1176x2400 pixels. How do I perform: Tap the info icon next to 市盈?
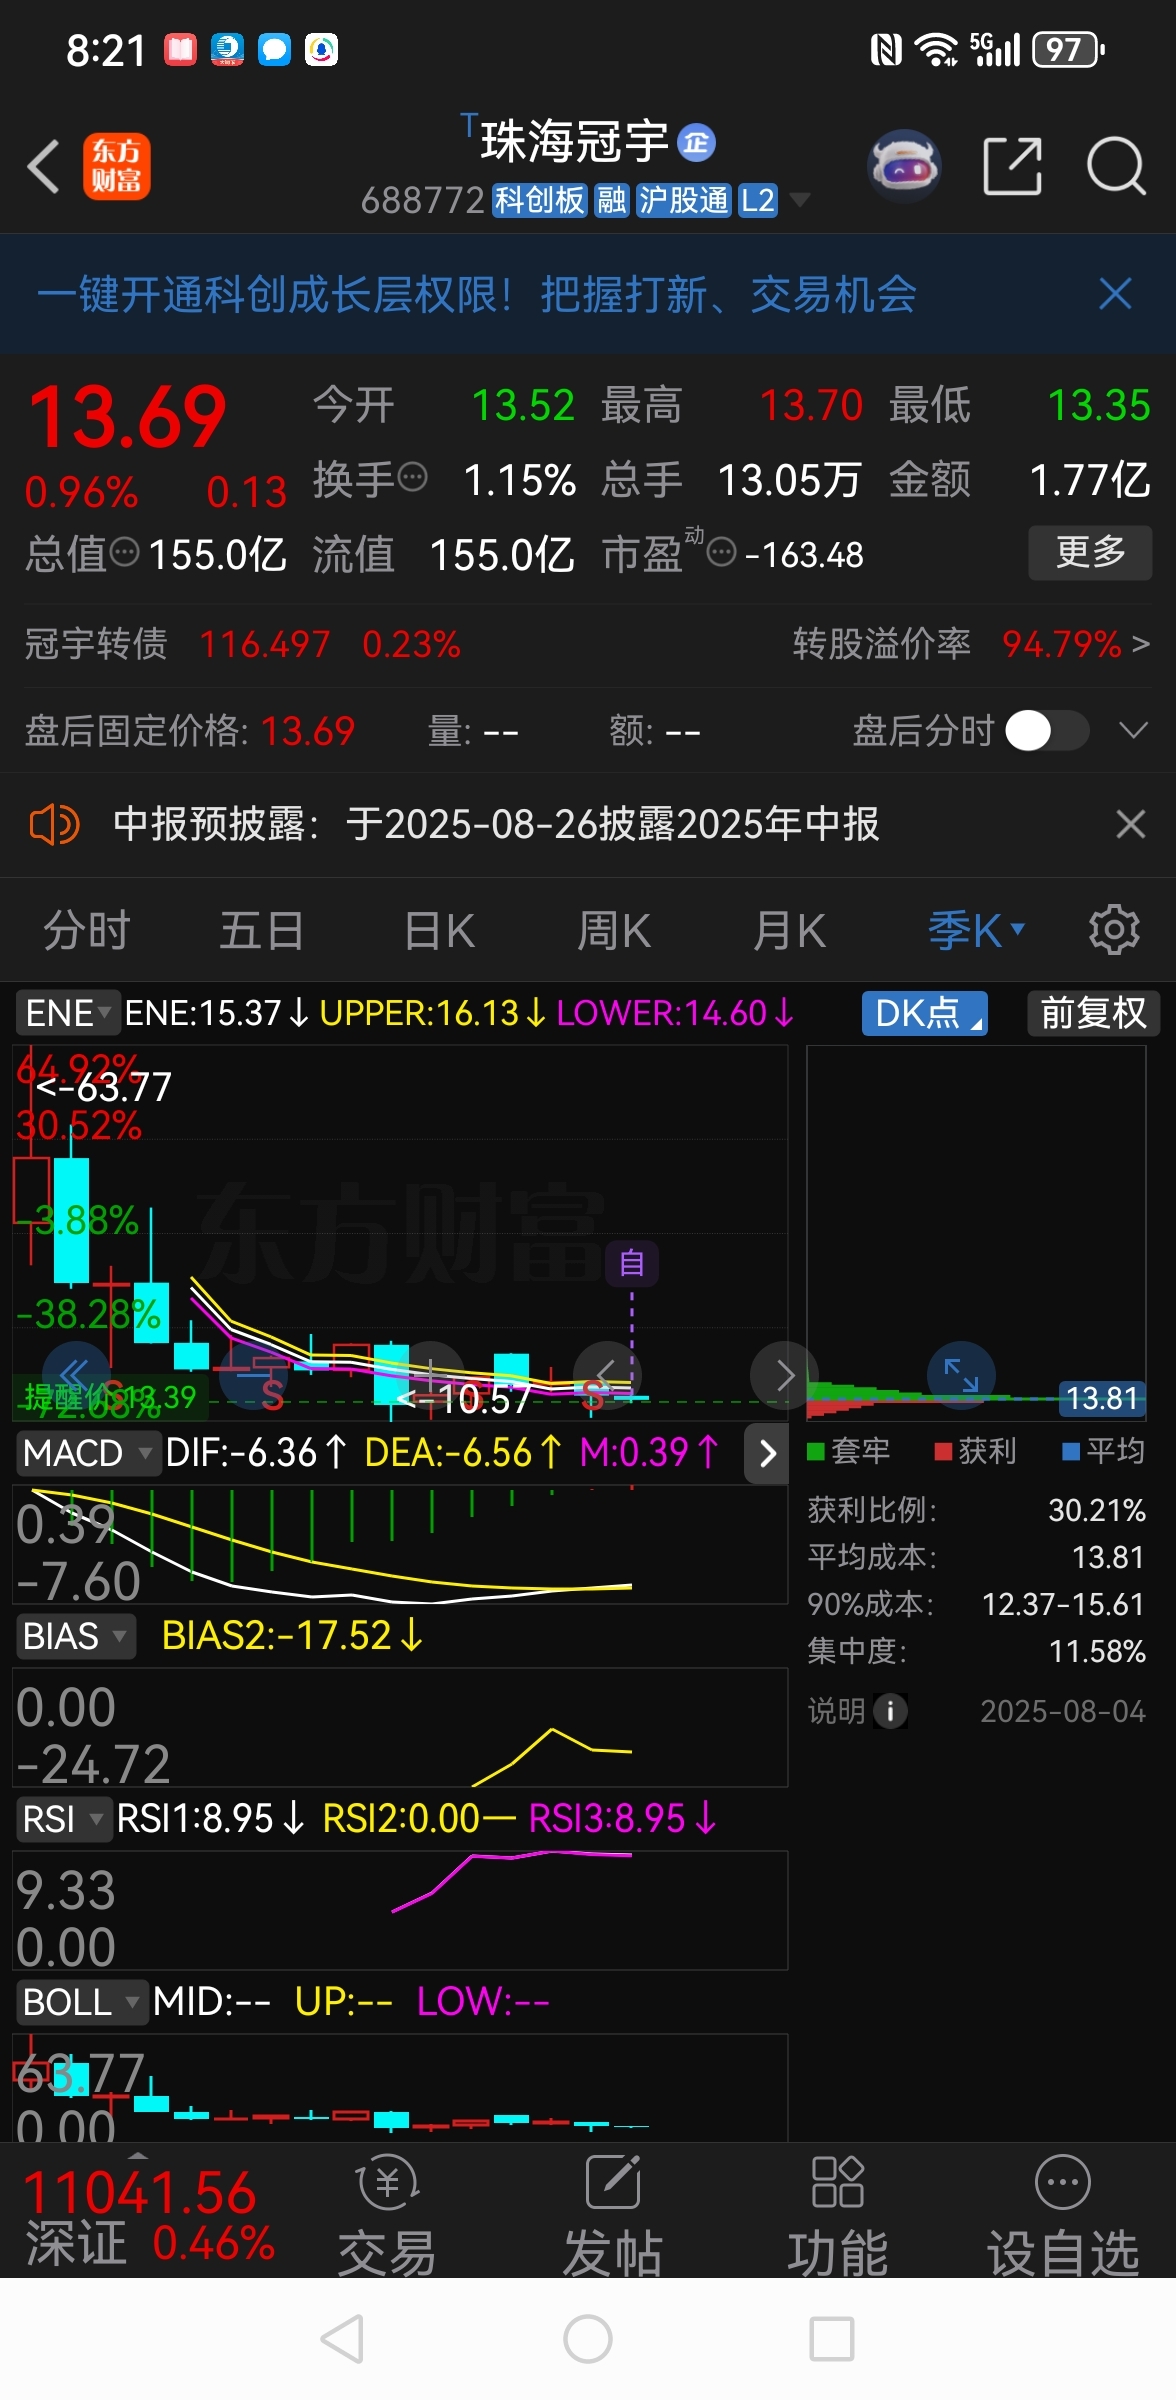(x=722, y=552)
